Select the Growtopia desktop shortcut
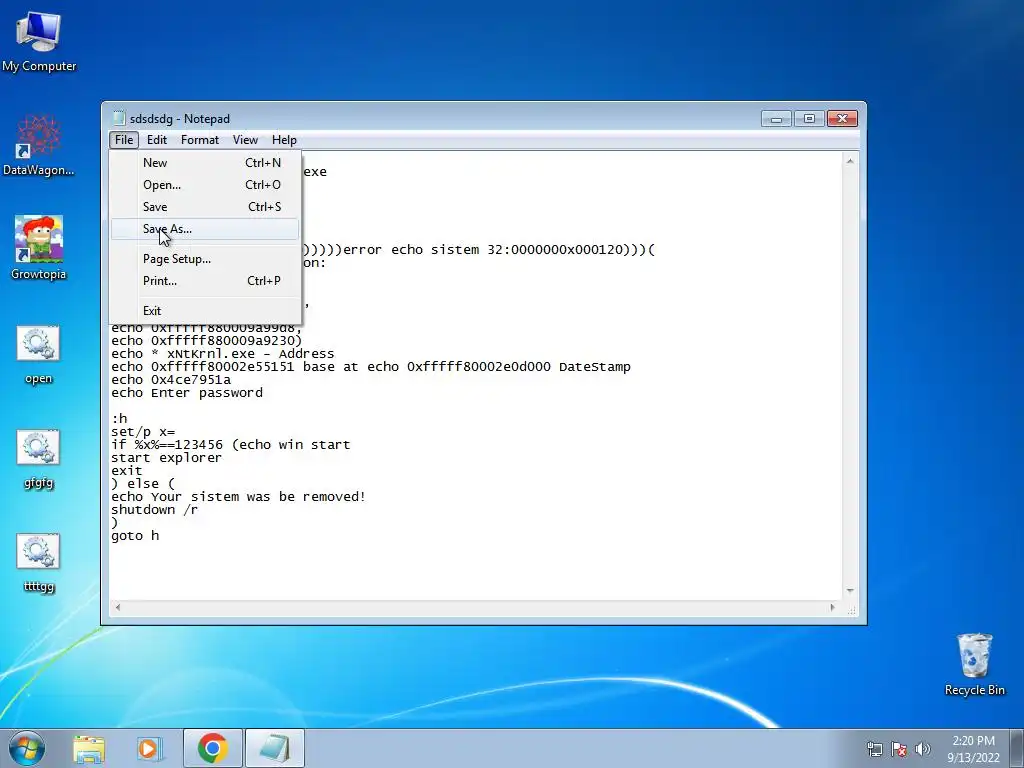This screenshot has width=1024, height=768. [39, 248]
